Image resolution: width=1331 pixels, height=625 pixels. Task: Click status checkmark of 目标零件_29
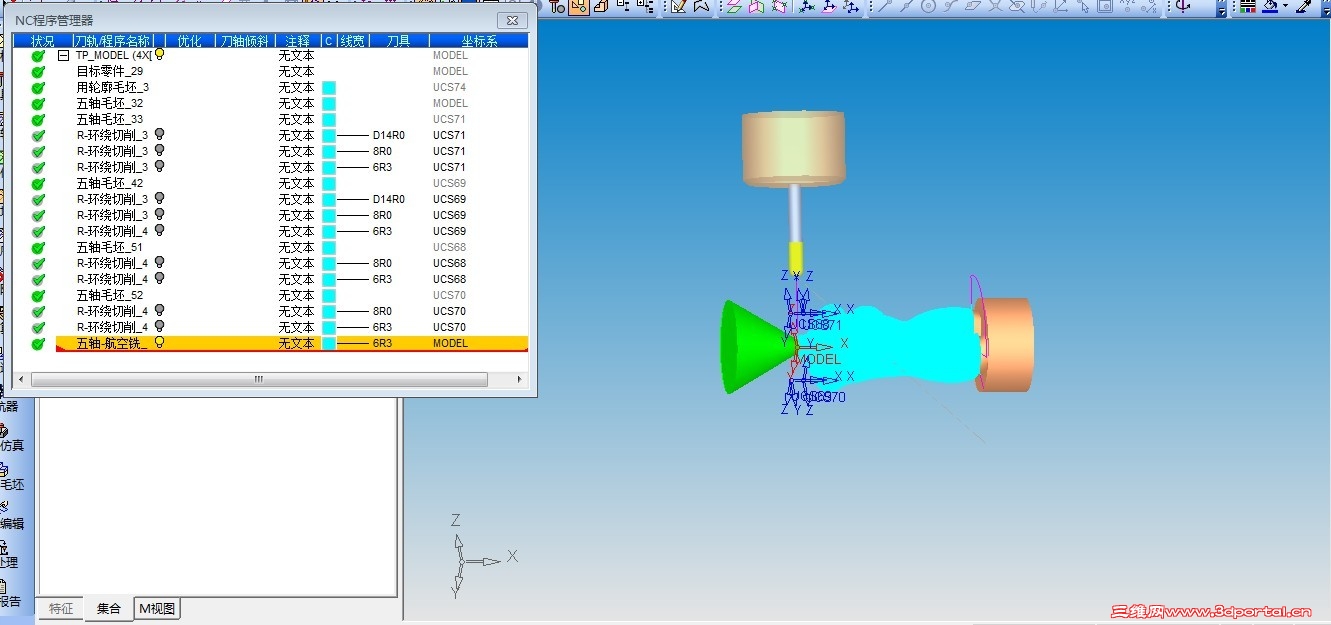point(39,72)
